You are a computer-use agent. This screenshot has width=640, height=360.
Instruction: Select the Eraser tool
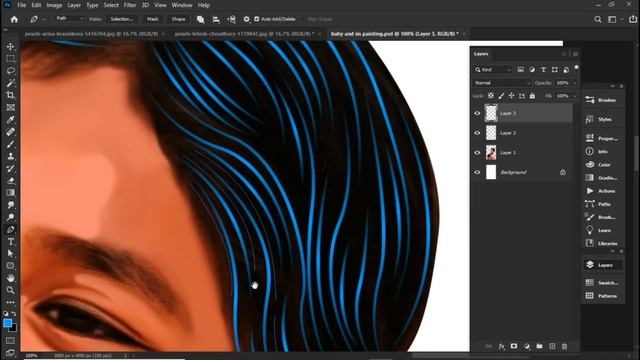(11, 180)
